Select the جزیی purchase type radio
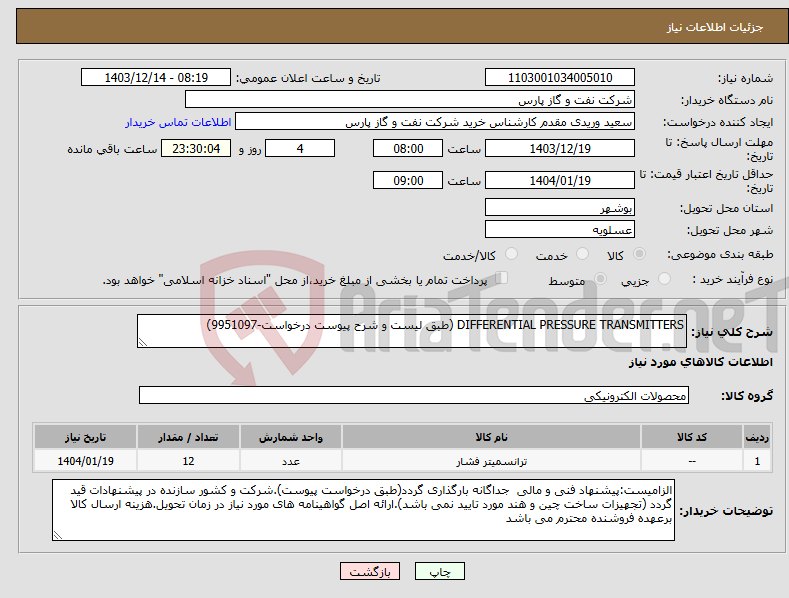This screenshot has width=789, height=598. [x=664, y=278]
